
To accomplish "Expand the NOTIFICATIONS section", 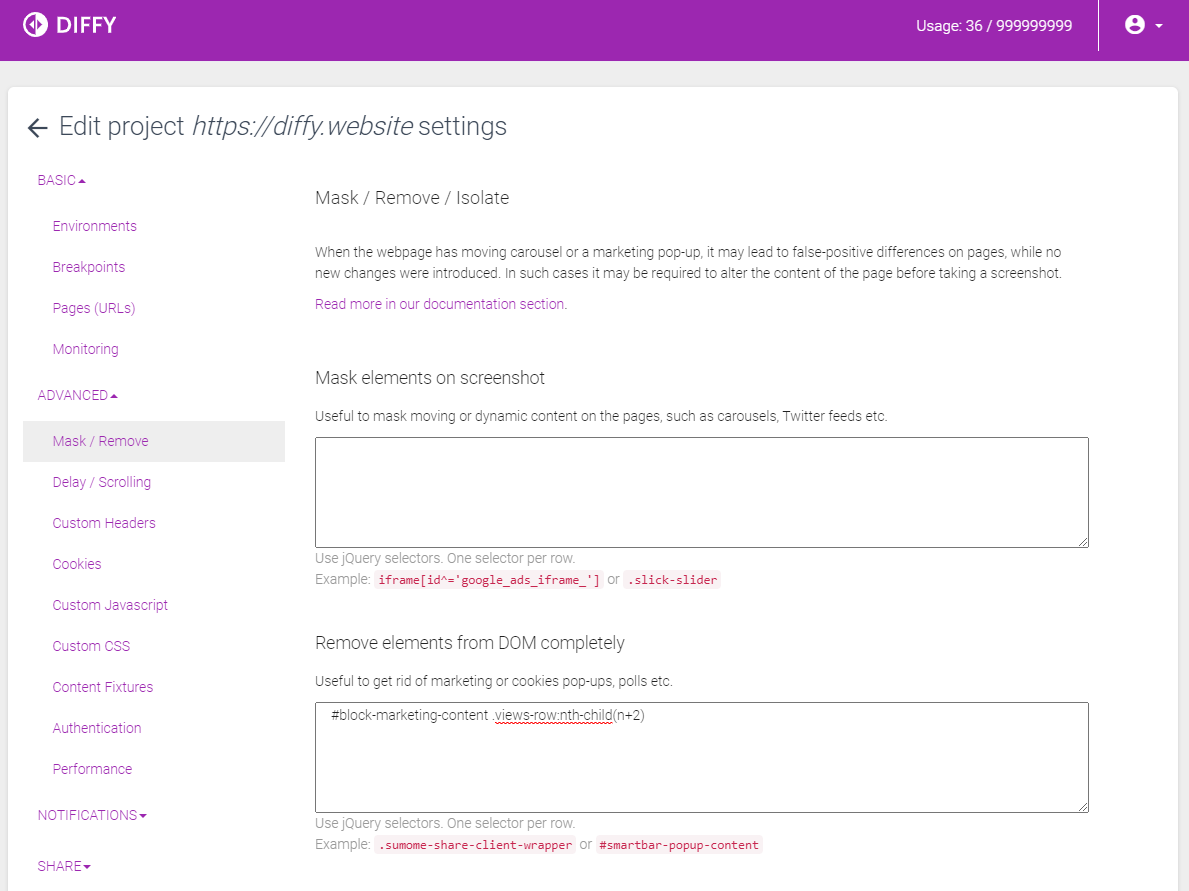I will (92, 816).
